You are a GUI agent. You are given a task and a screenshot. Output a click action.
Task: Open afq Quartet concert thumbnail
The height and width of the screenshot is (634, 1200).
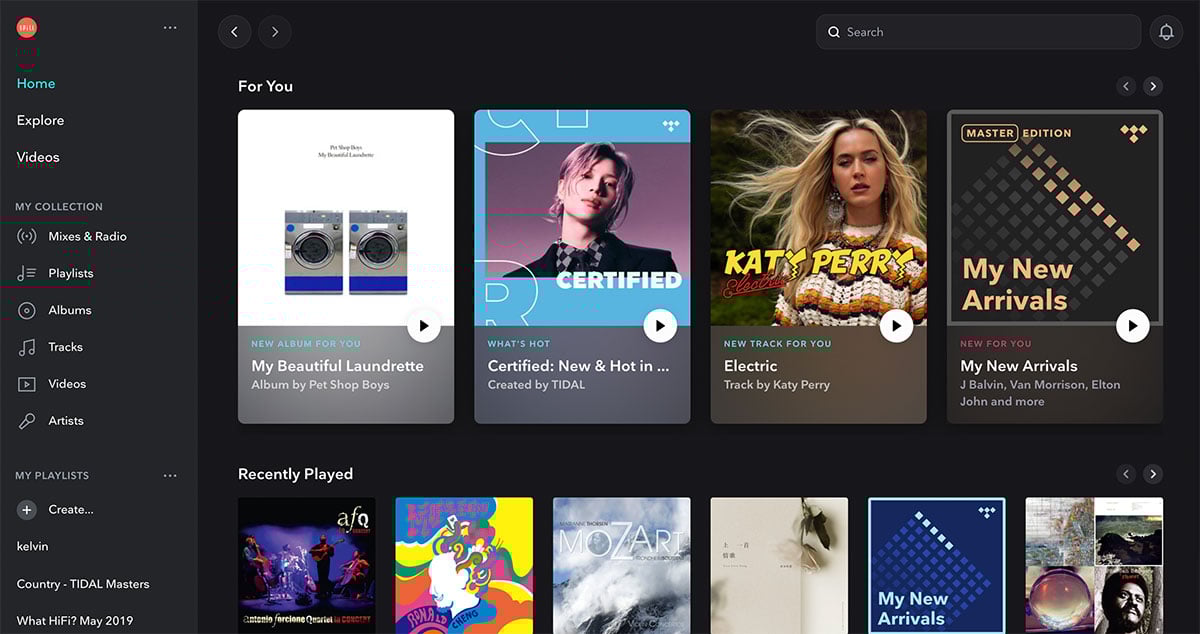[x=307, y=566]
